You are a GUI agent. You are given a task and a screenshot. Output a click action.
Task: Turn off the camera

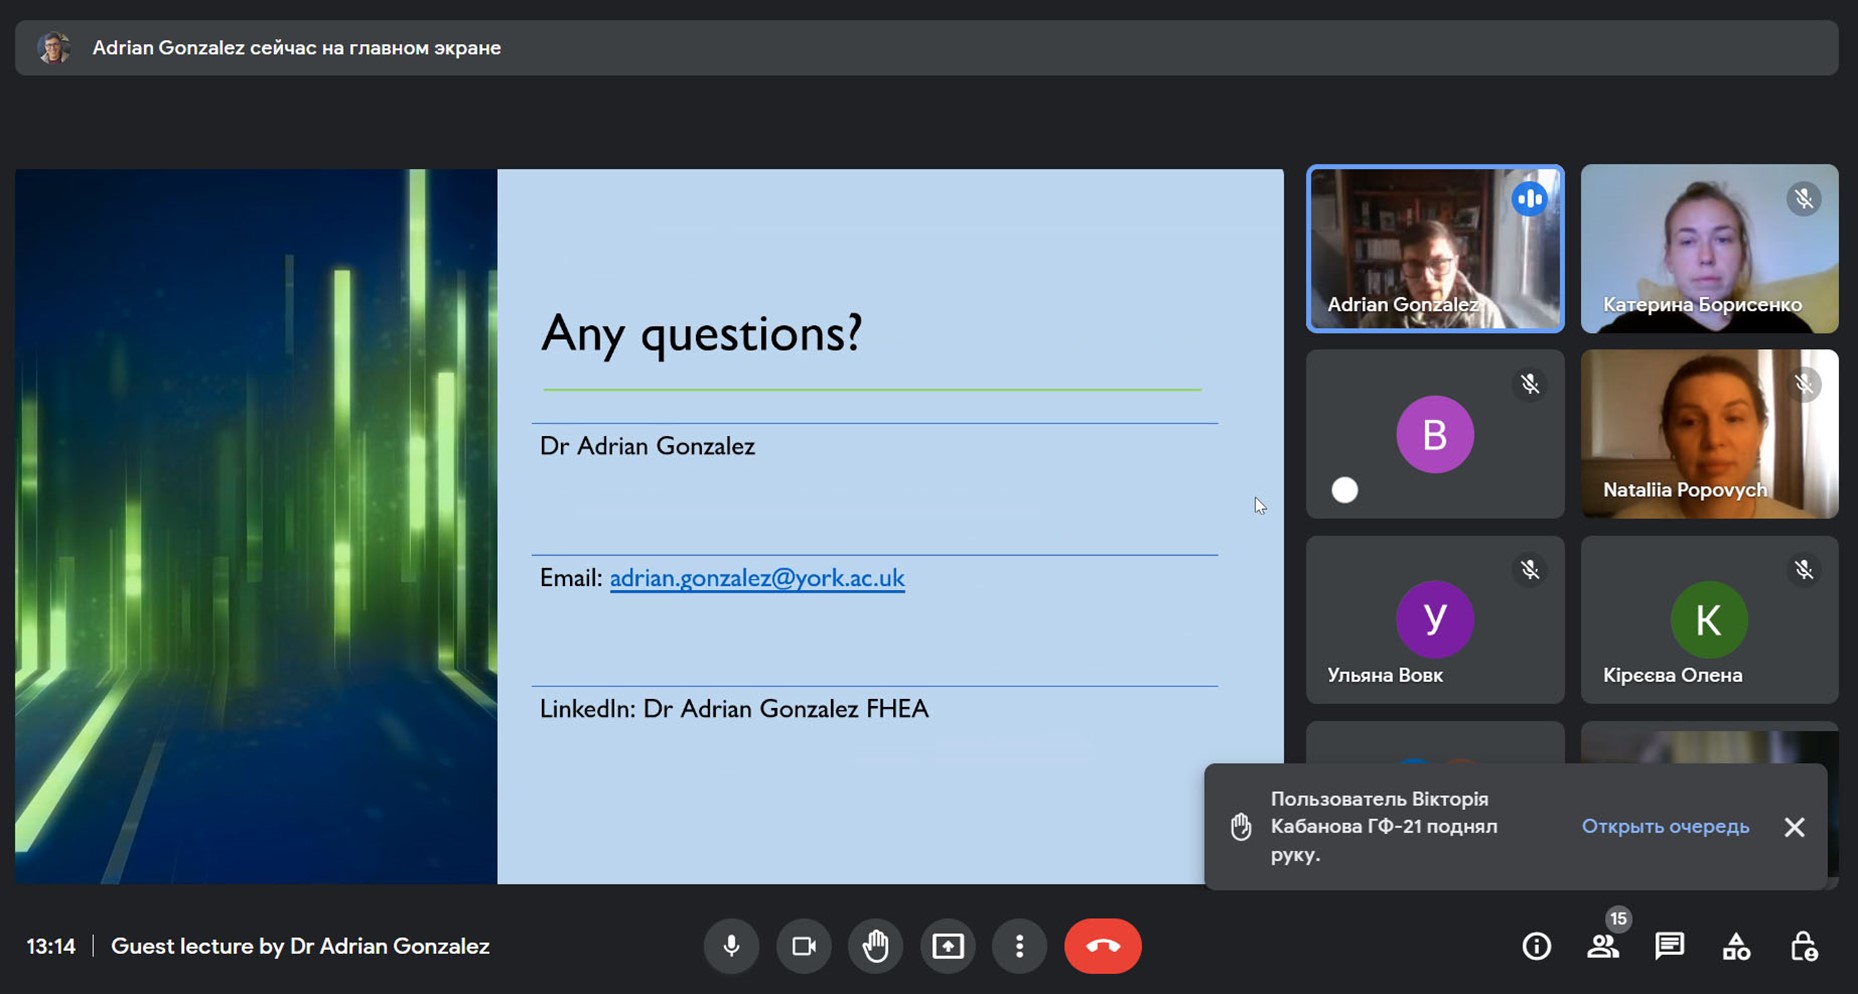coord(803,946)
